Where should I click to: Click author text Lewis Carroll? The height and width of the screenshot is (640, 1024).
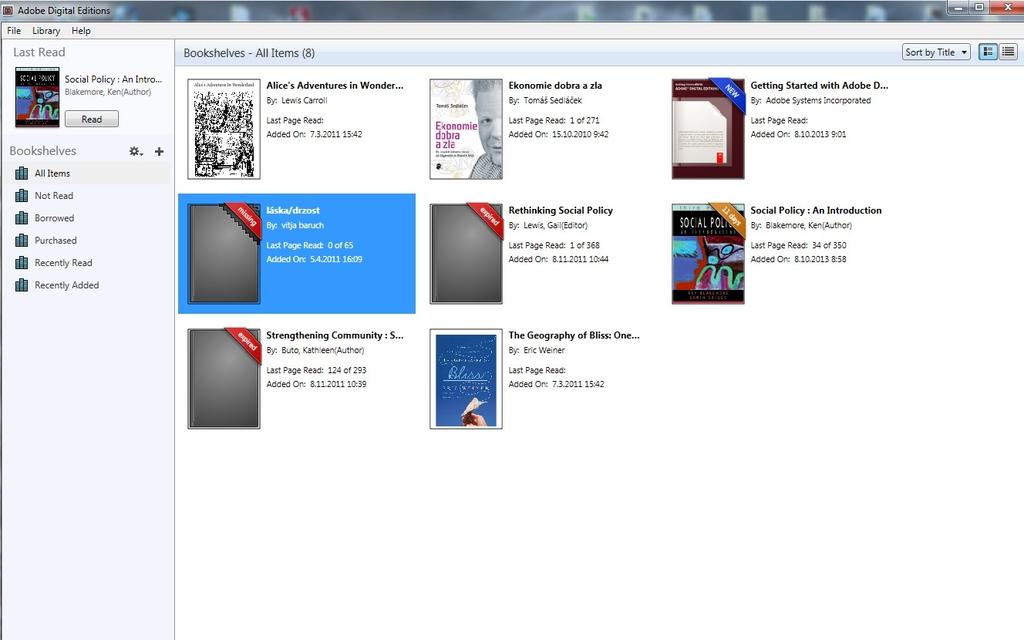coord(304,101)
